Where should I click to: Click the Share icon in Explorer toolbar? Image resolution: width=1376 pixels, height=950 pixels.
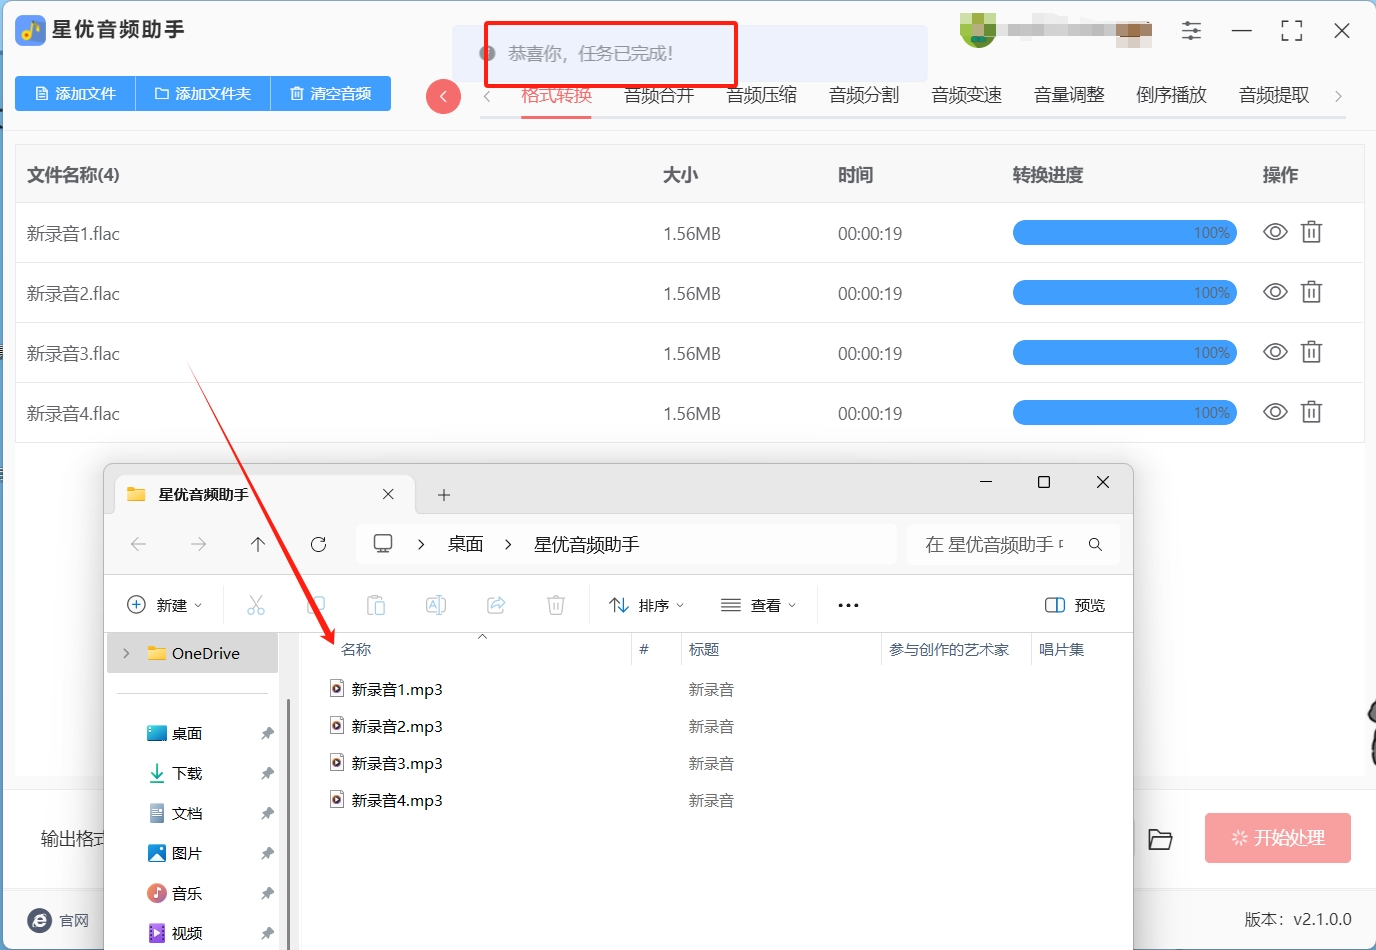click(496, 605)
